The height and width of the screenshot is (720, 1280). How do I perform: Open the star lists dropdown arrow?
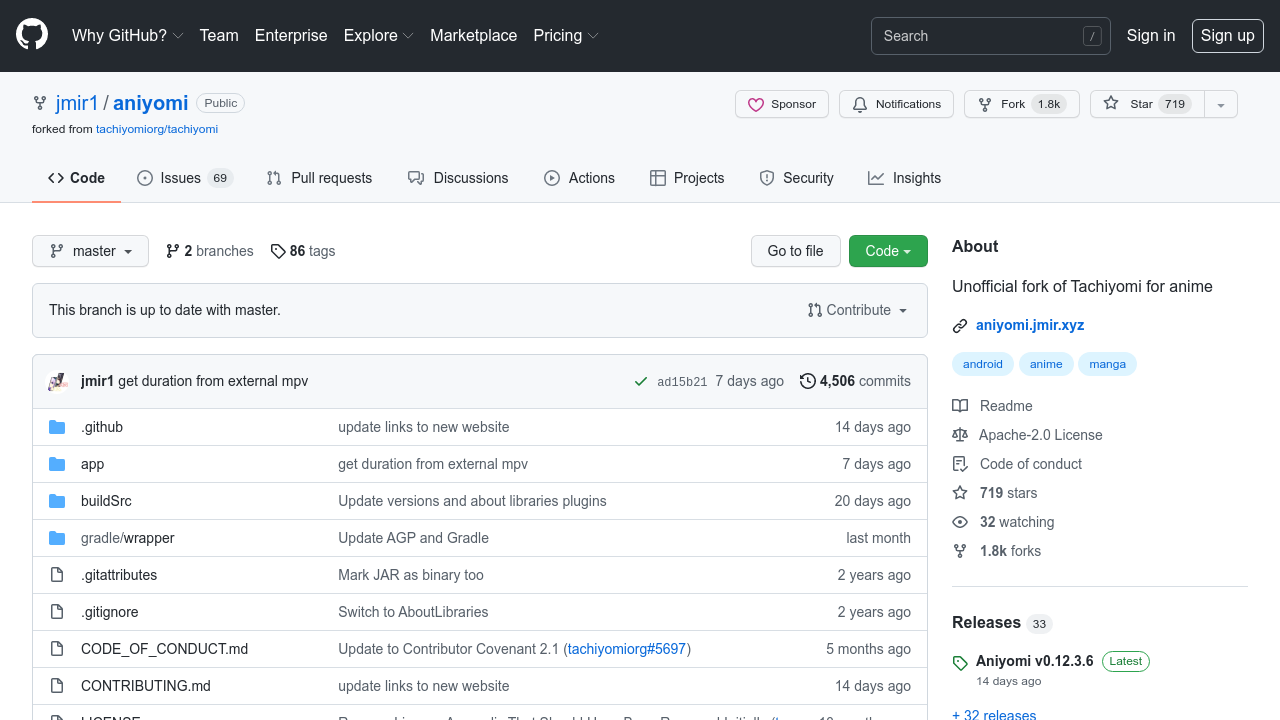[1221, 104]
